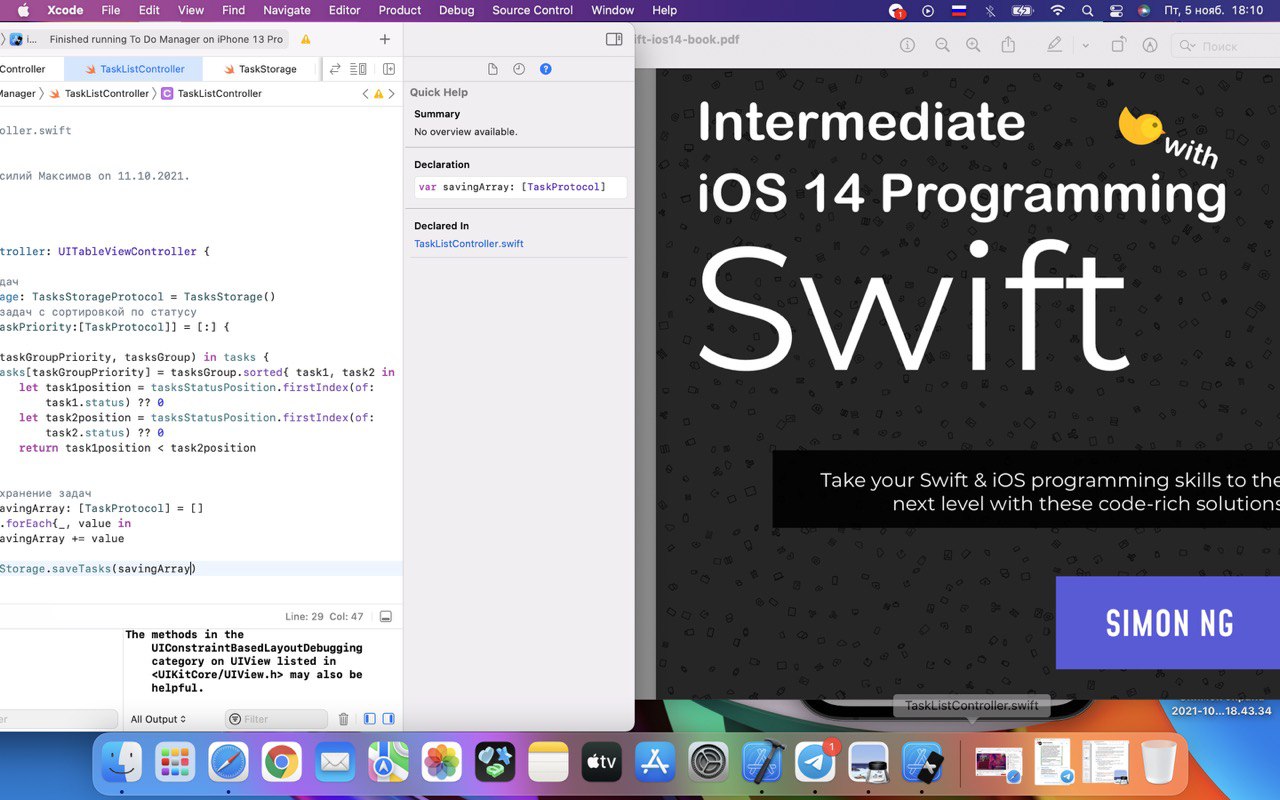Open the All Output dropdown
1280x800 pixels.
(x=158, y=719)
